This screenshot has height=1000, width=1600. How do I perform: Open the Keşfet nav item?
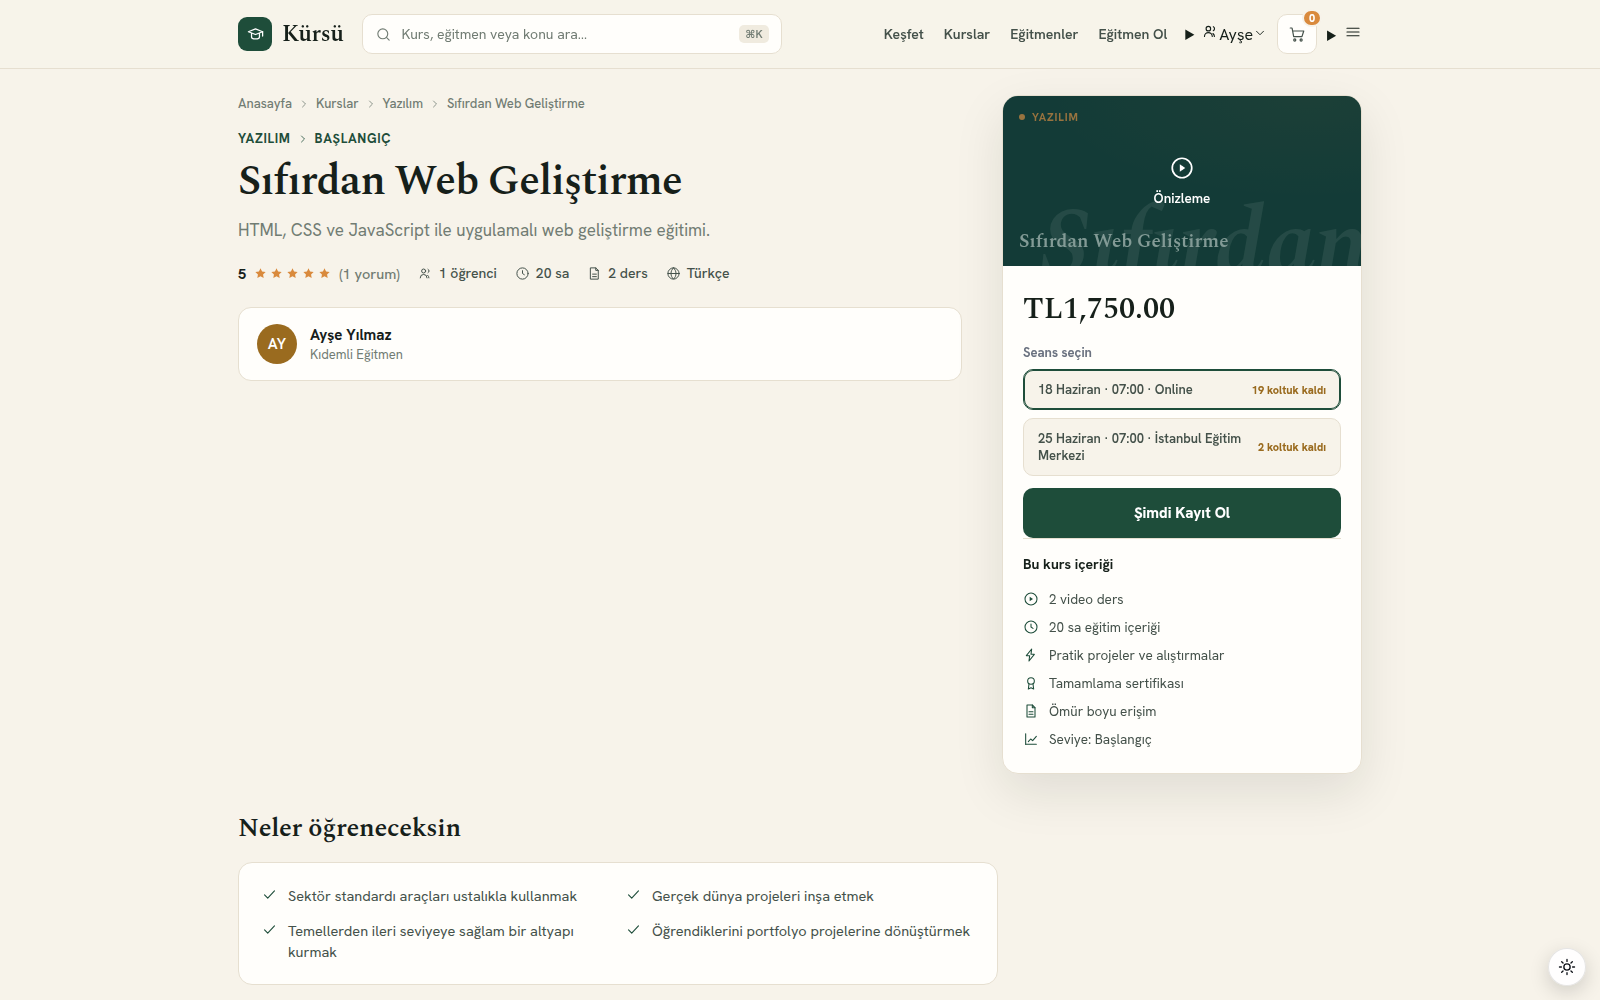[x=903, y=34]
